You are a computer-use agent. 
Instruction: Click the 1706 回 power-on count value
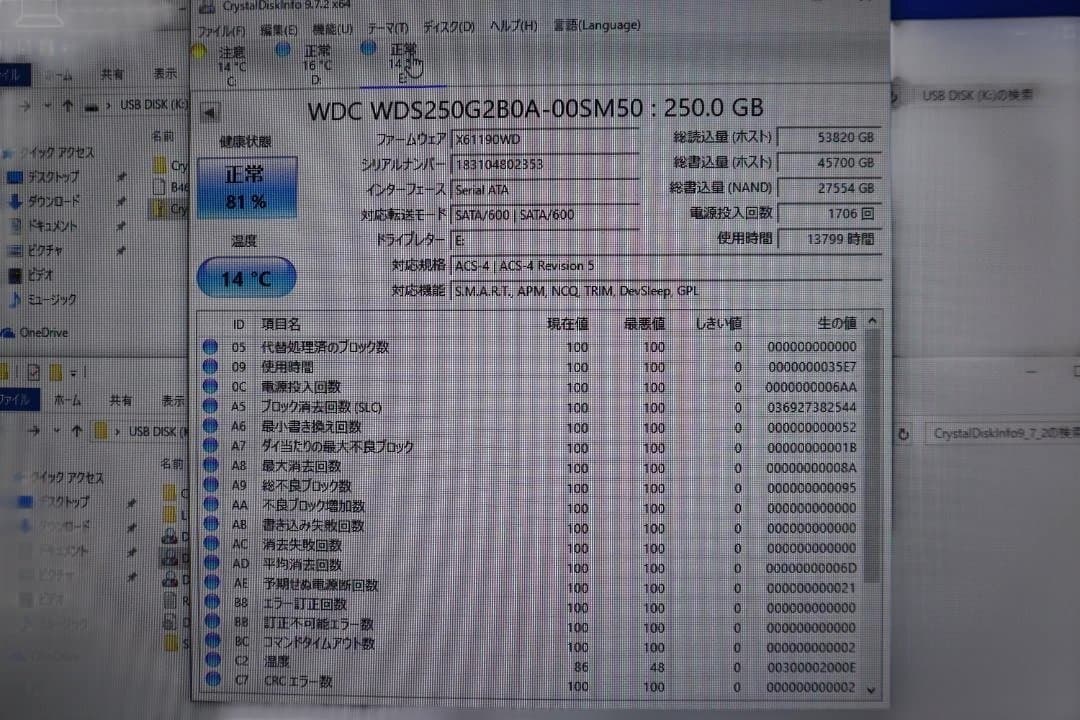(829, 214)
